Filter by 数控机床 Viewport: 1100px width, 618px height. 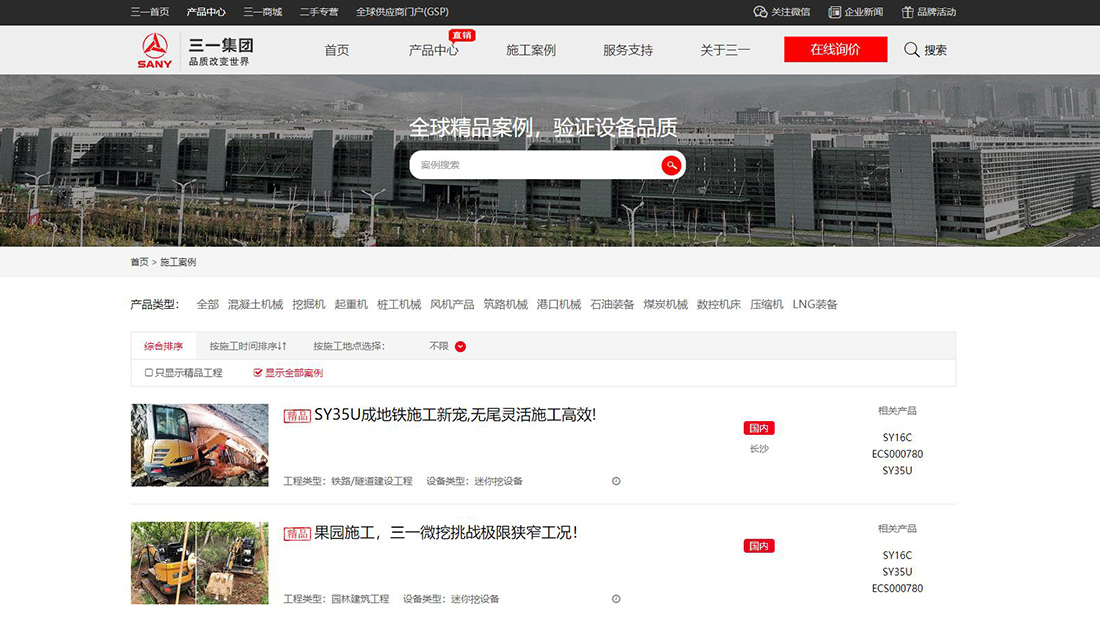click(x=718, y=304)
